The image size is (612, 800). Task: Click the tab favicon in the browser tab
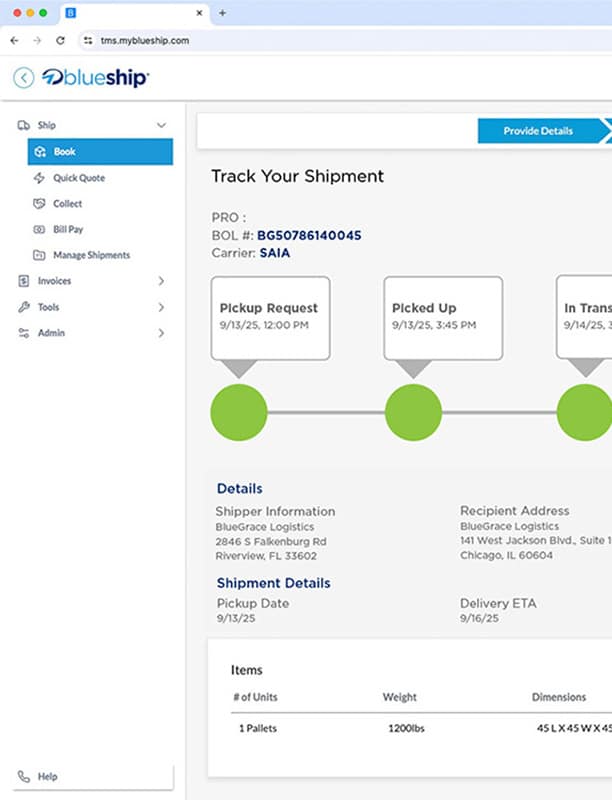(71, 13)
